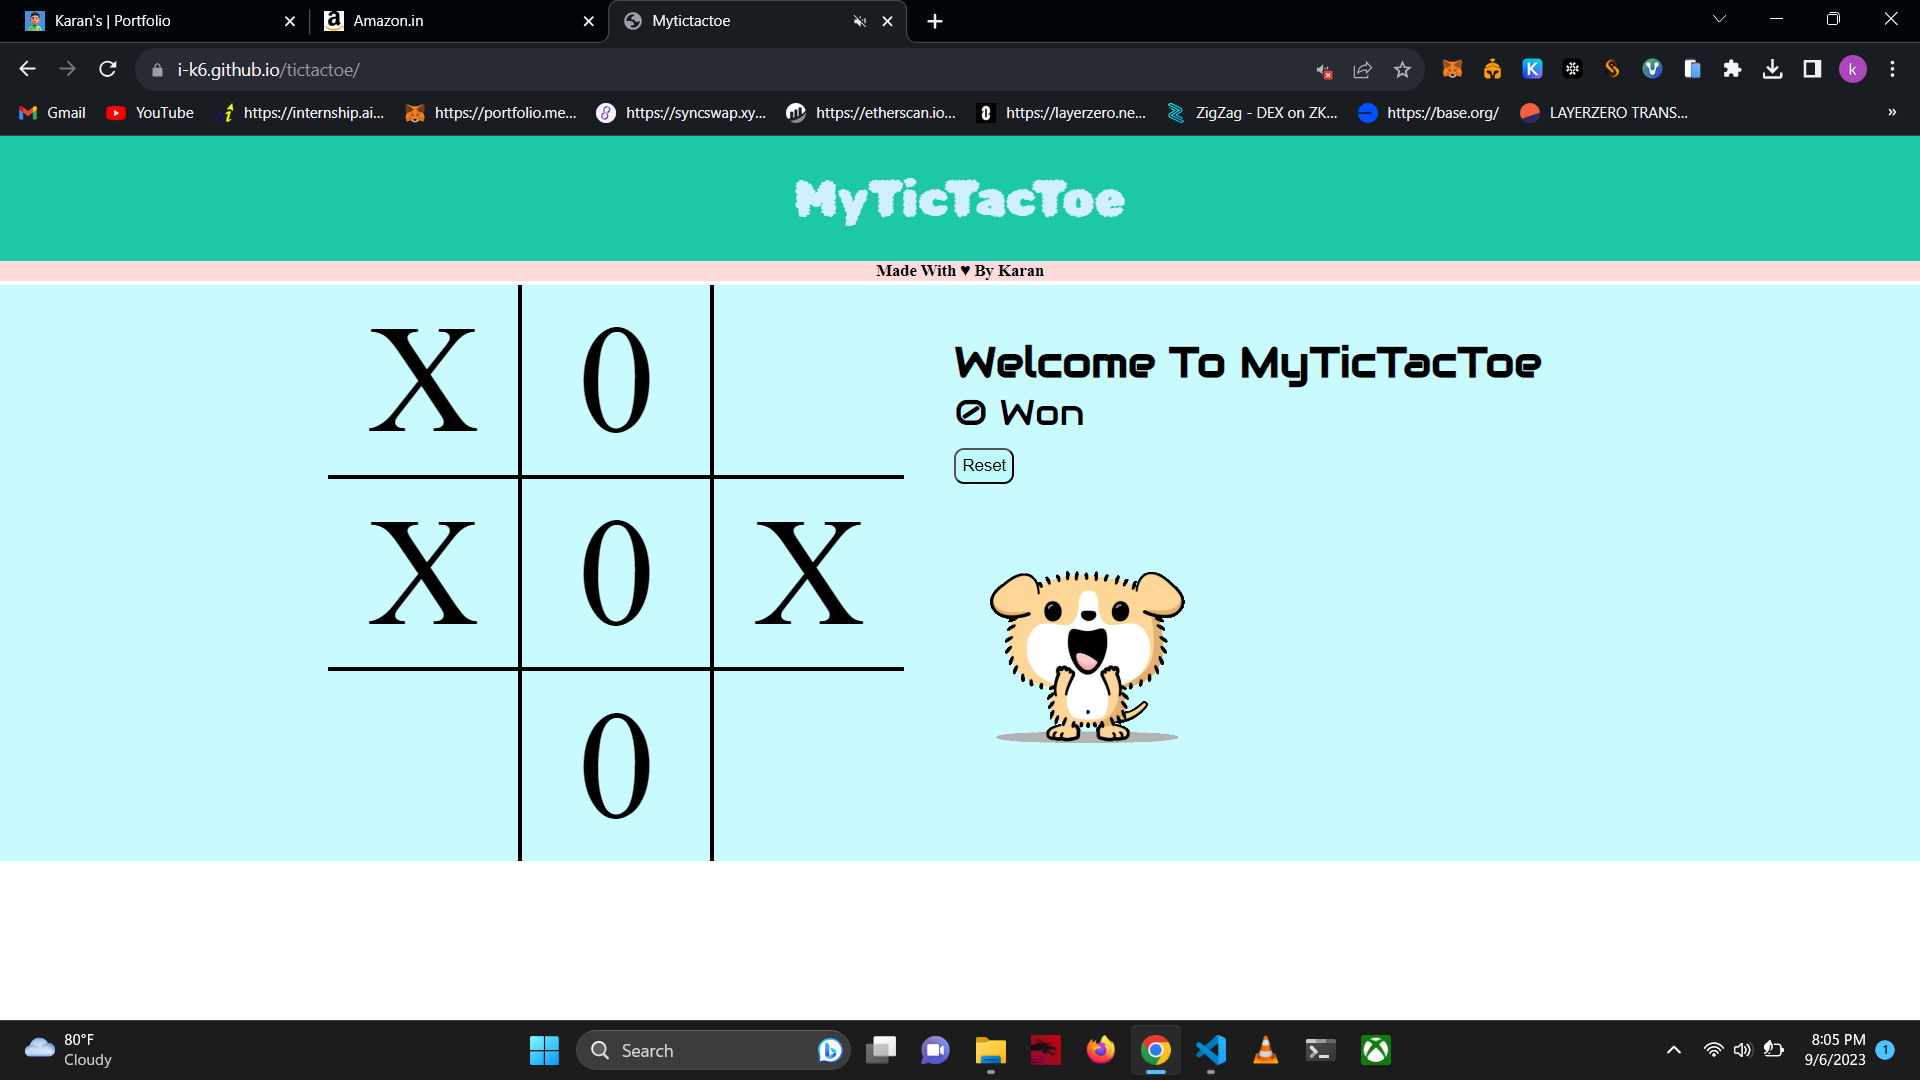Click the taskbar Search box
Image resolution: width=1920 pixels, height=1080 pixels.
713,1050
